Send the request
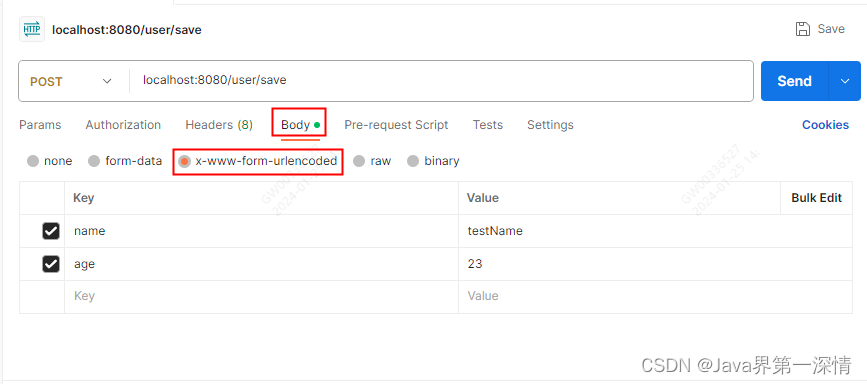867x384 pixels. 794,81
